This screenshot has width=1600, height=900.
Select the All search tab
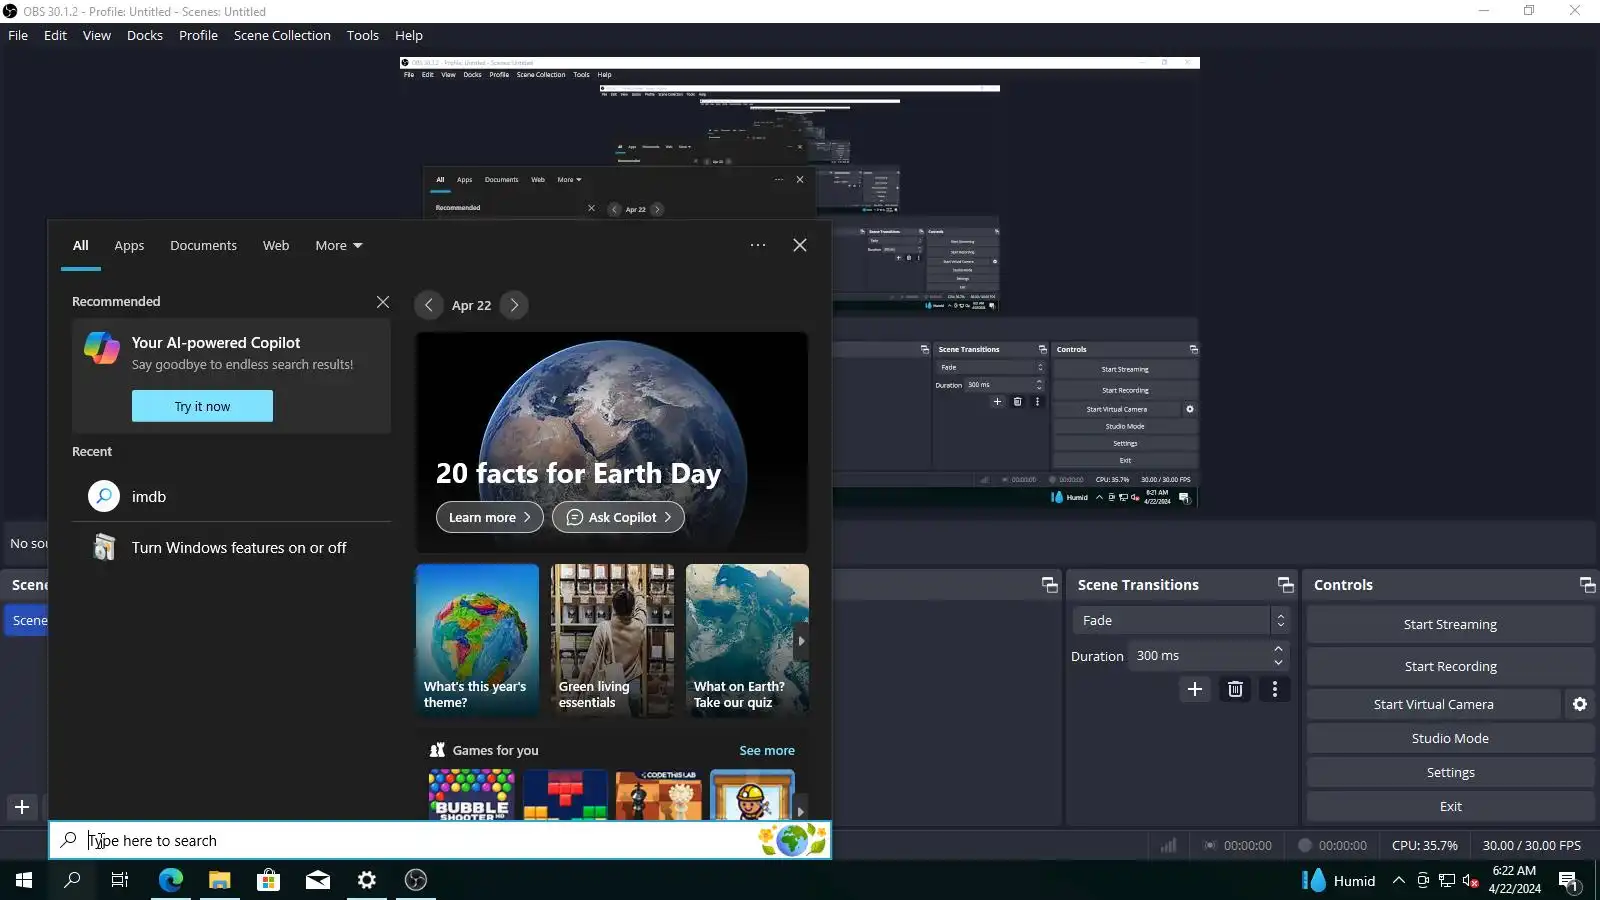tap(81, 246)
